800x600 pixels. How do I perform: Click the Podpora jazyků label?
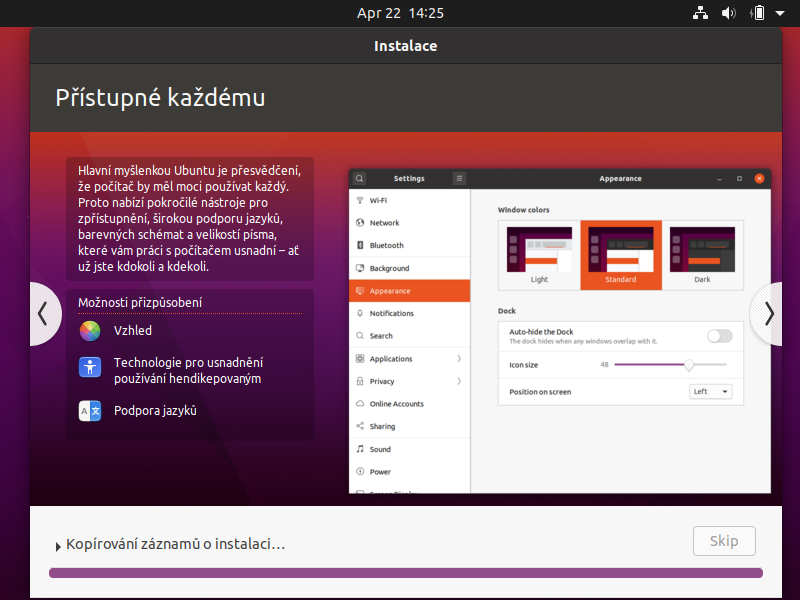click(155, 411)
